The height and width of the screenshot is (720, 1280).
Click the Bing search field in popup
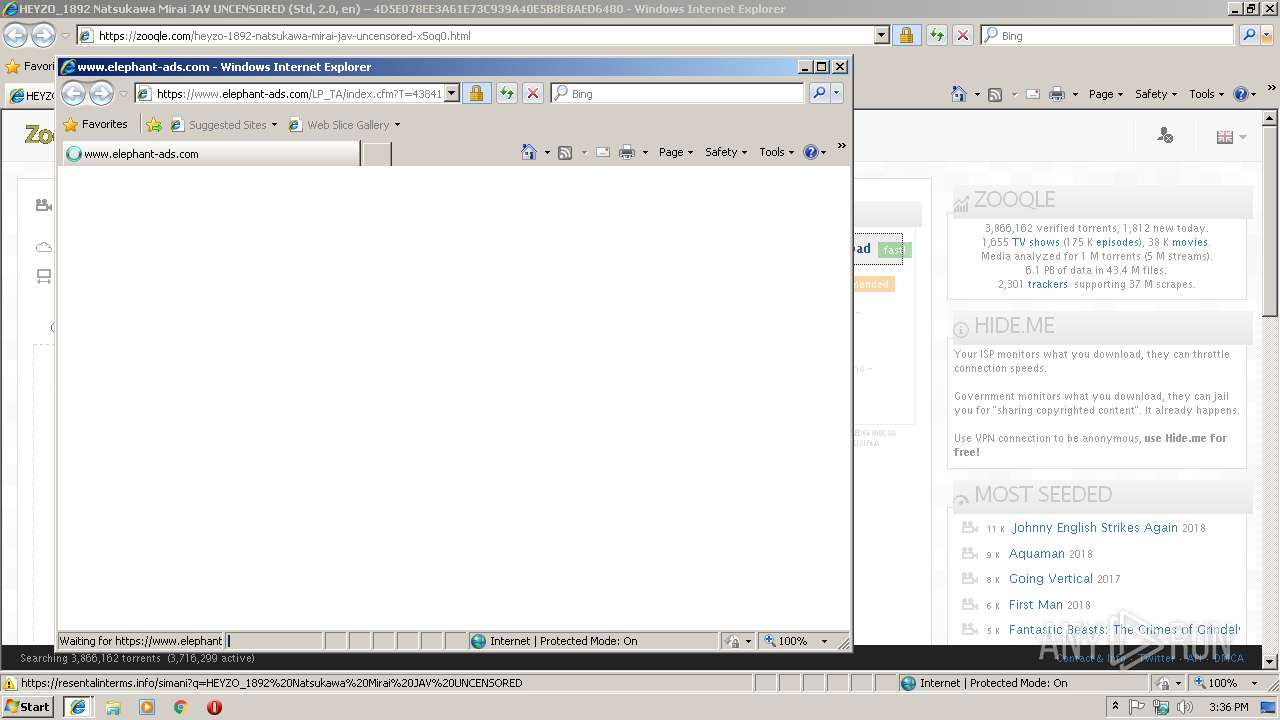677,93
